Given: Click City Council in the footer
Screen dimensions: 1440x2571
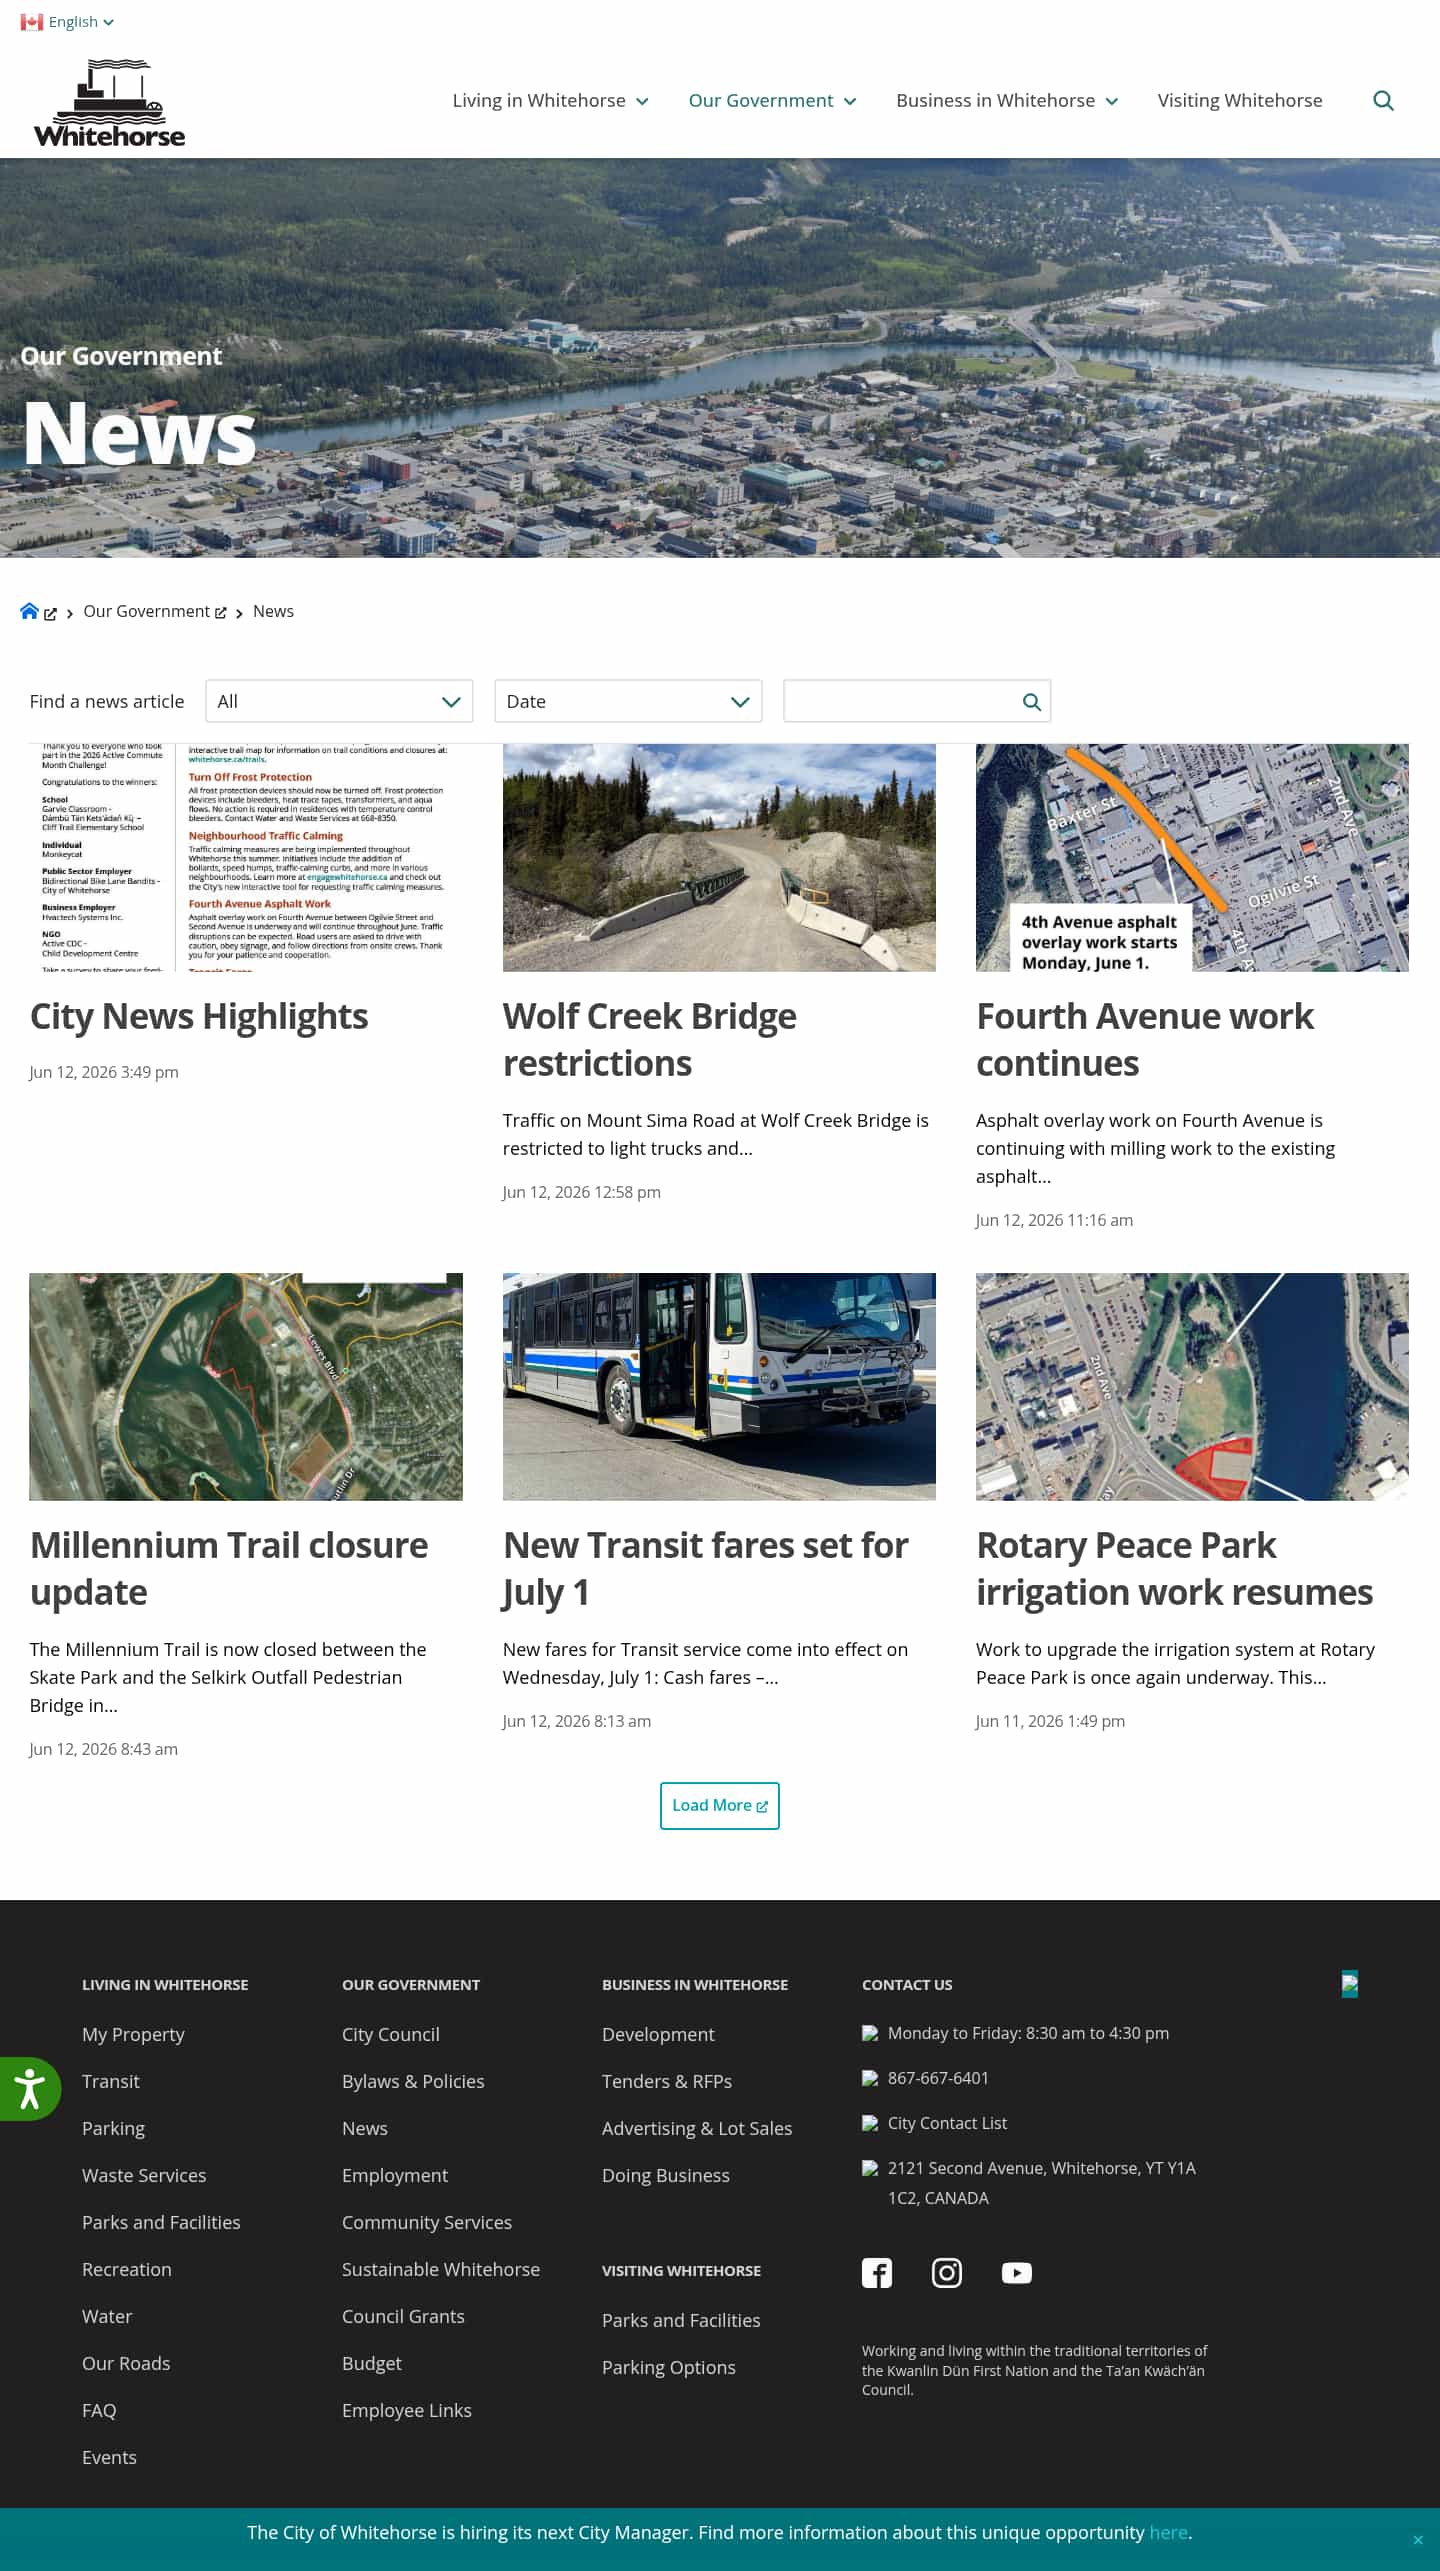Looking at the screenshot, I should click(x=391, y=2034).
